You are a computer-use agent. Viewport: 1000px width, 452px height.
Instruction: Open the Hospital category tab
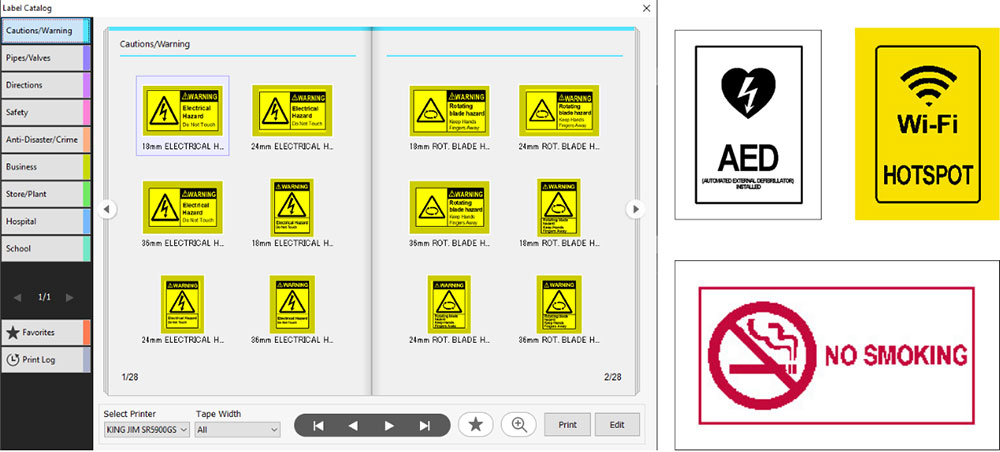point(46,221)
